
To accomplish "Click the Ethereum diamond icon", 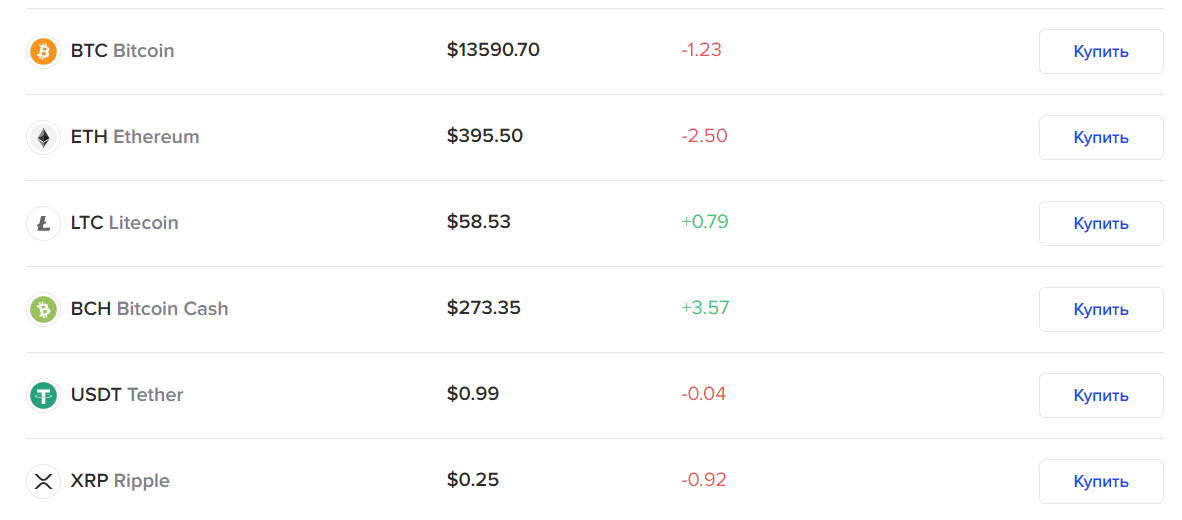I will (x=43, y=137).
